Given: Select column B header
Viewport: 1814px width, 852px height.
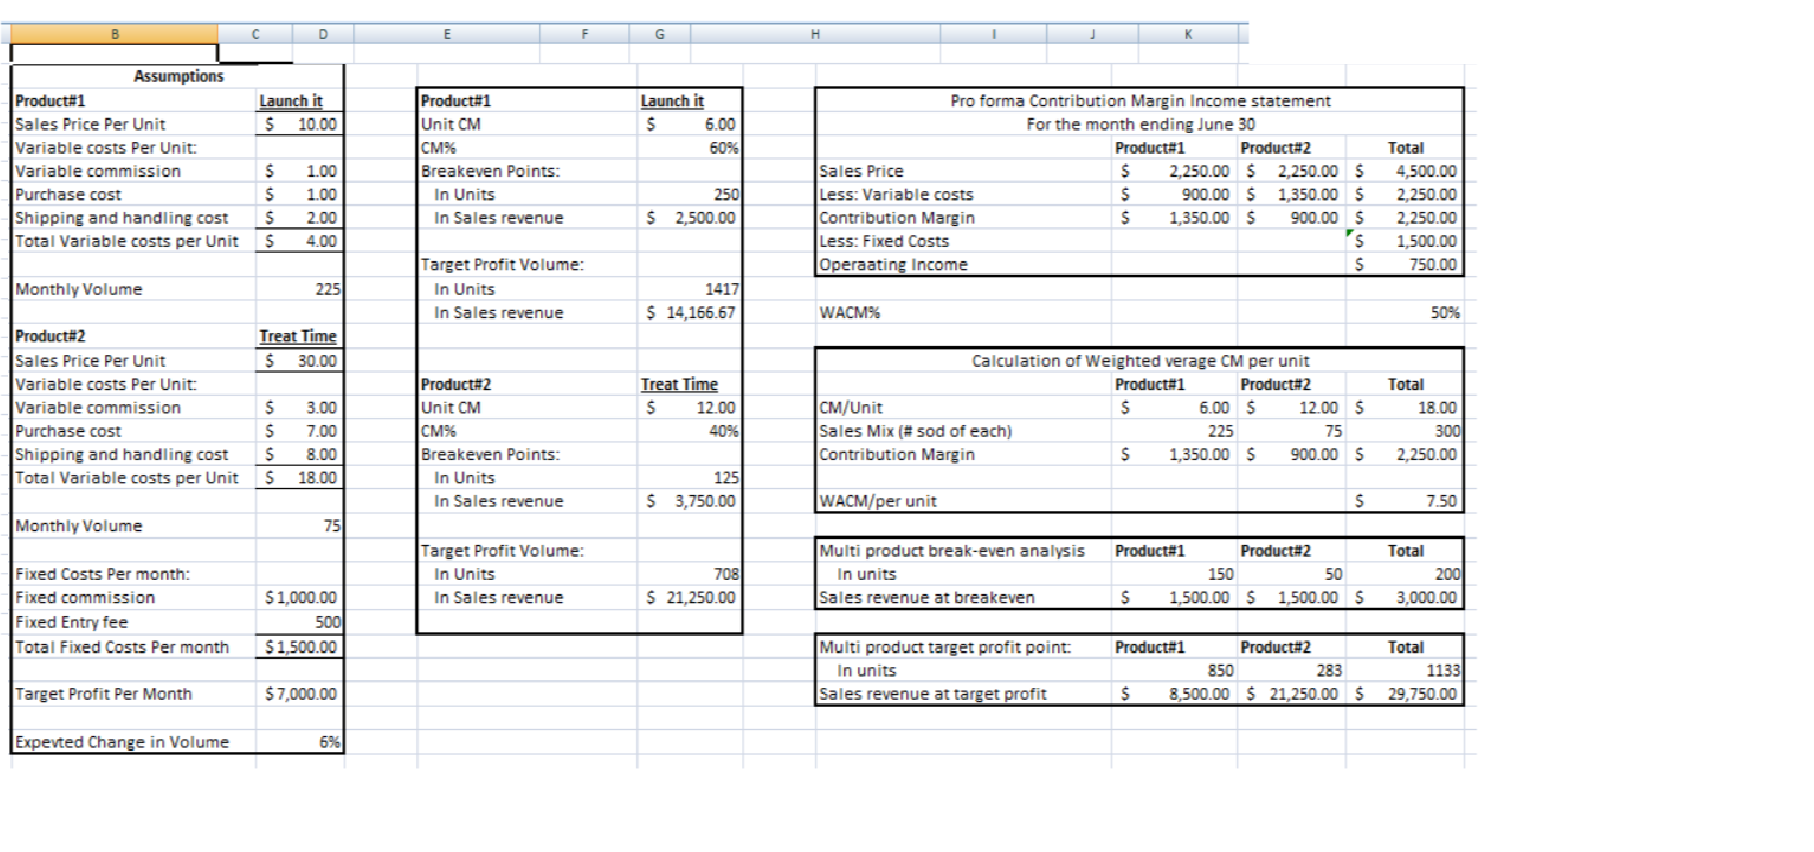Looking at the screenshot, I should click(x=114, y=34).
